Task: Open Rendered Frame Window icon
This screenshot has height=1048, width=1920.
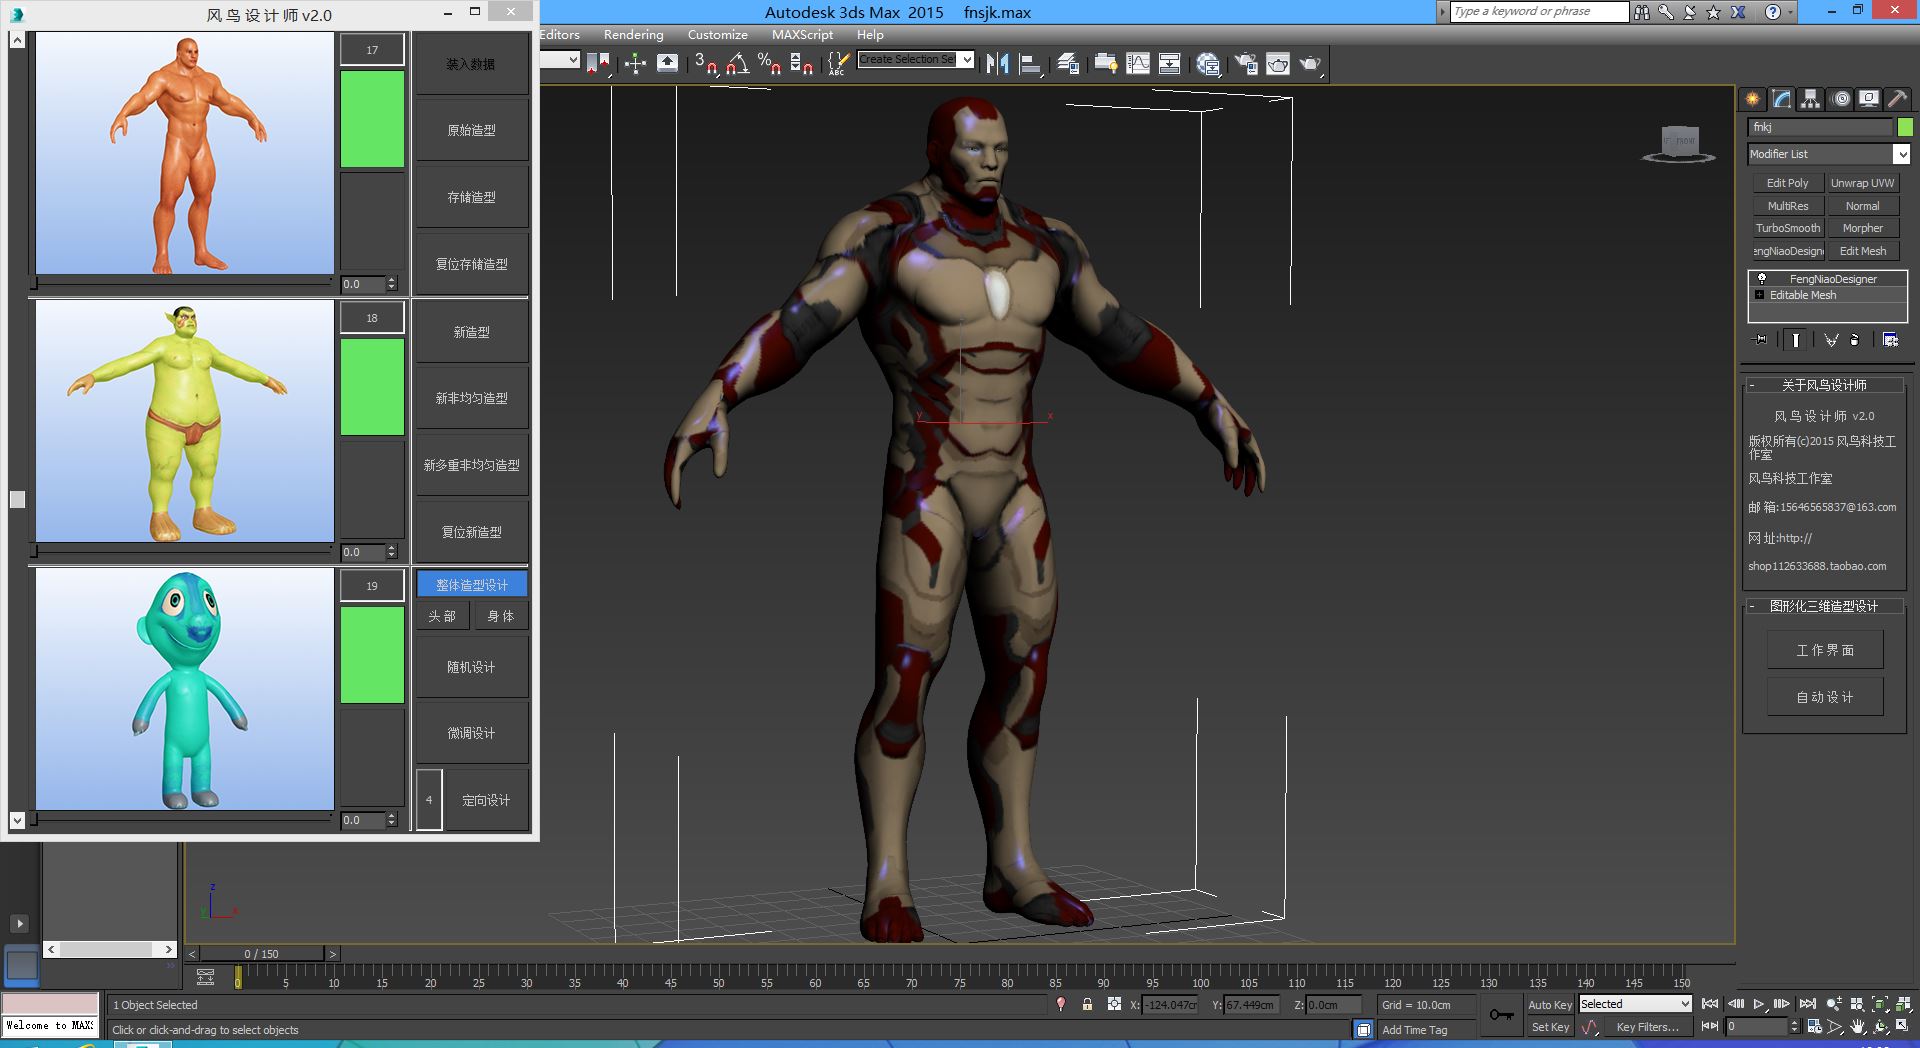Action: (x=1278, y=64)
